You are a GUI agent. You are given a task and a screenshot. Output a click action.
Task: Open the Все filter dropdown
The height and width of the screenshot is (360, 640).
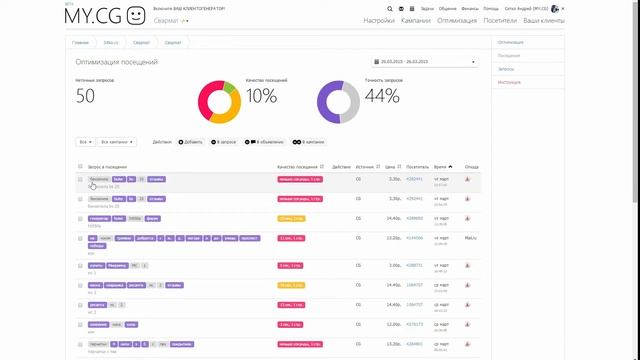point(85,142)
